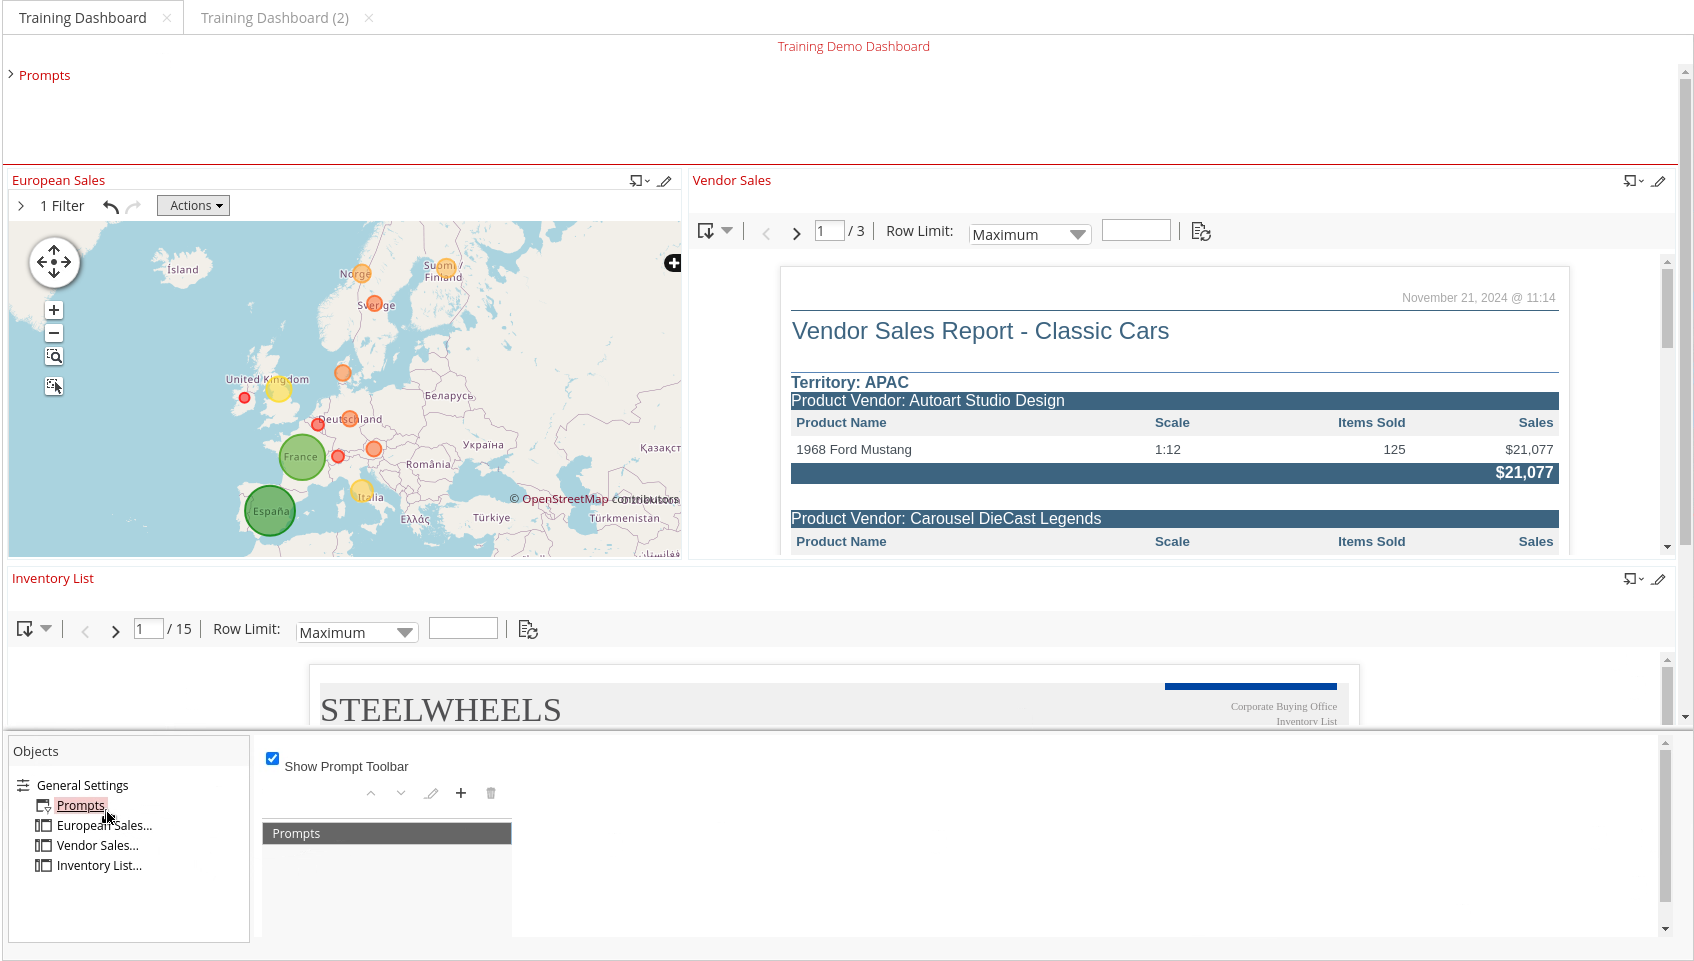Open the Actions dropdown

(193, 206)
